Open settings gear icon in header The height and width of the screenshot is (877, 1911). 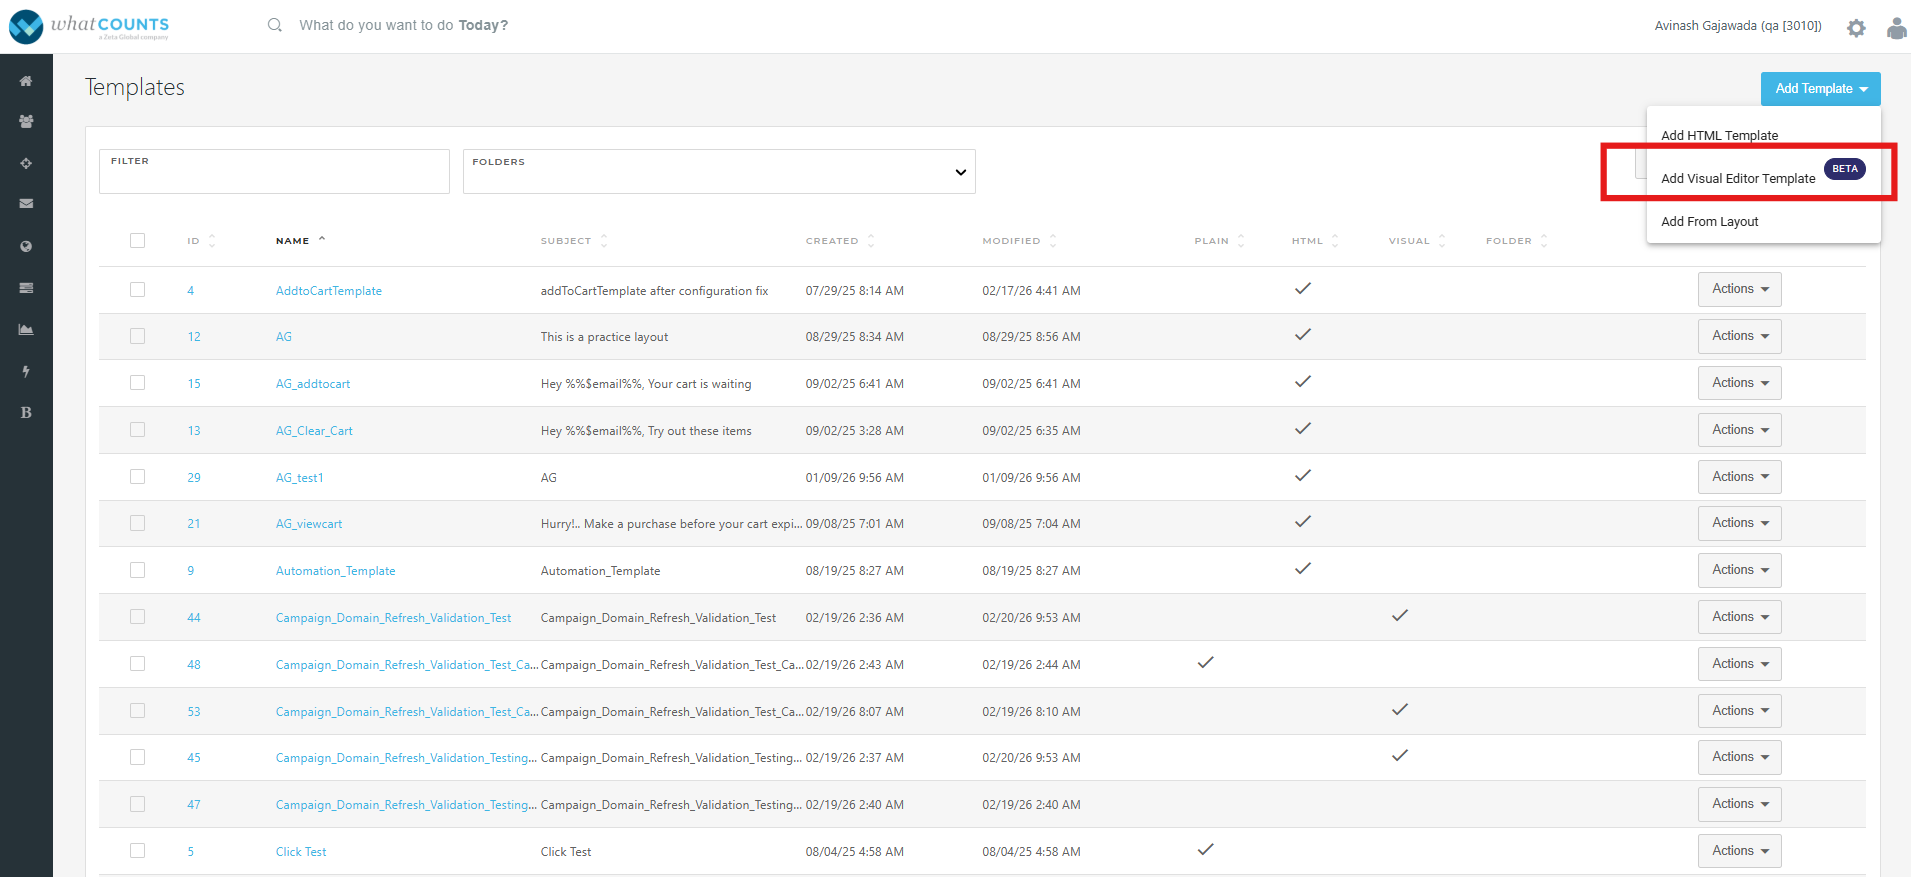coord(1856,28)
